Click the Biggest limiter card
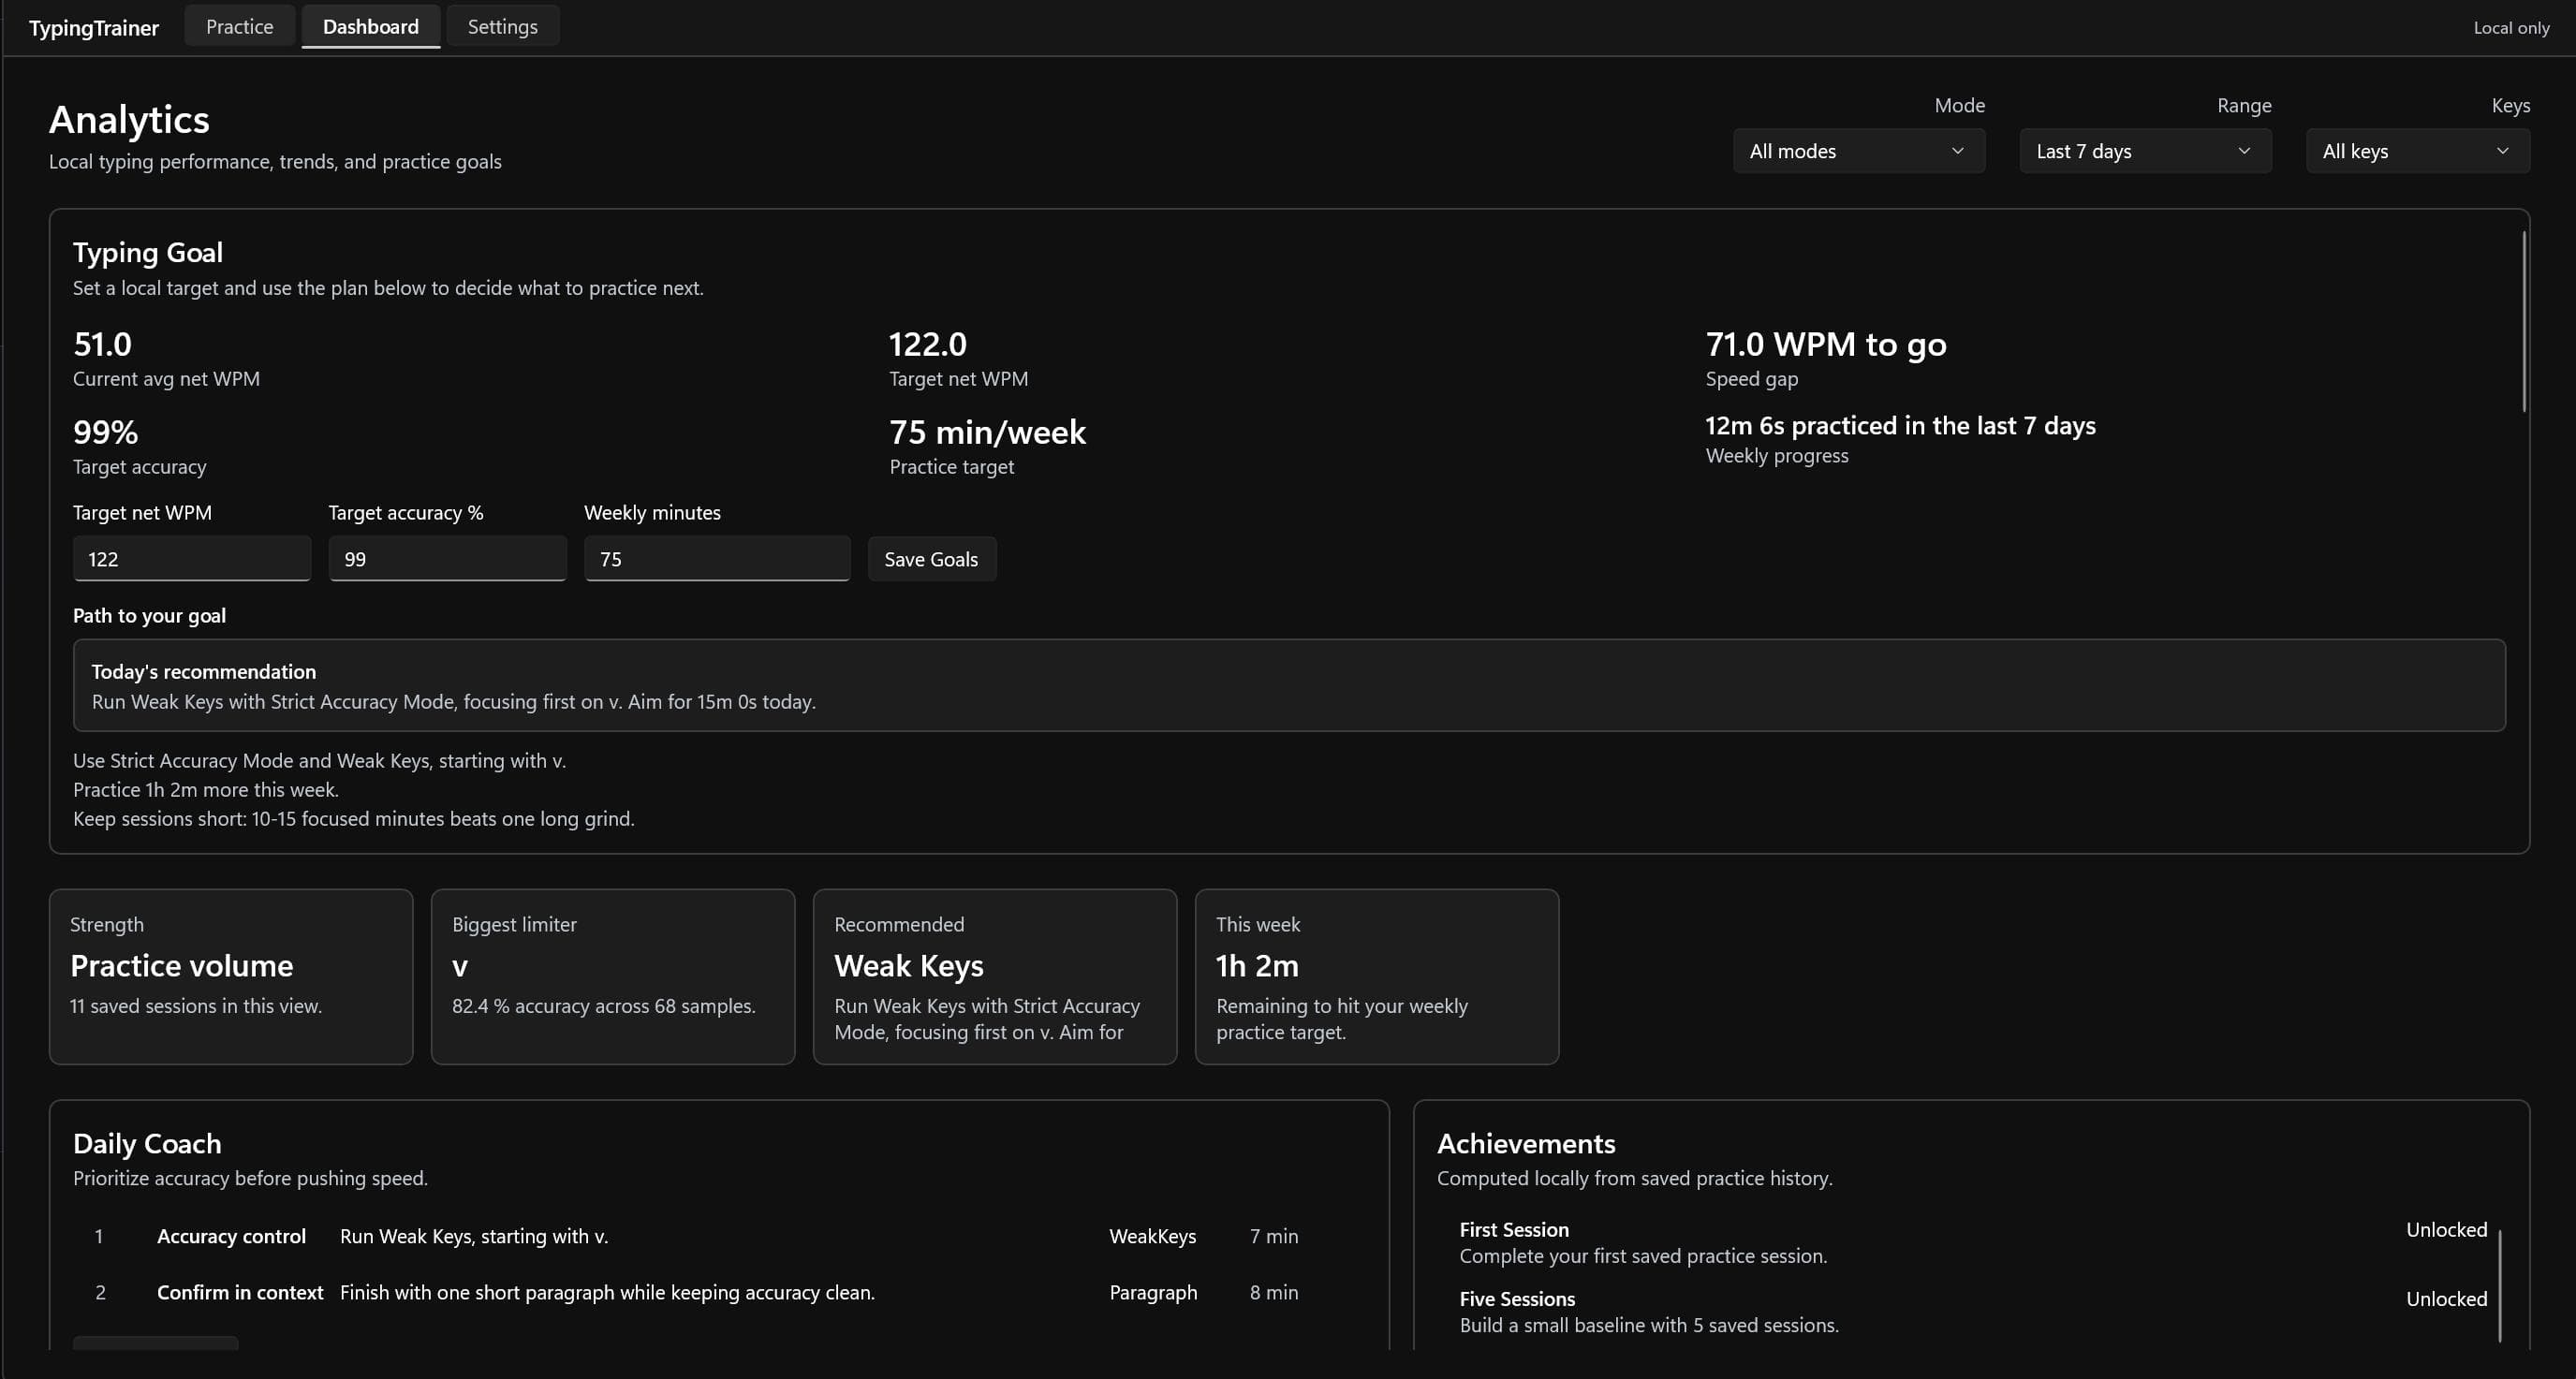Viewport: 2576px width, 1379px height. [x=613, y=977]
